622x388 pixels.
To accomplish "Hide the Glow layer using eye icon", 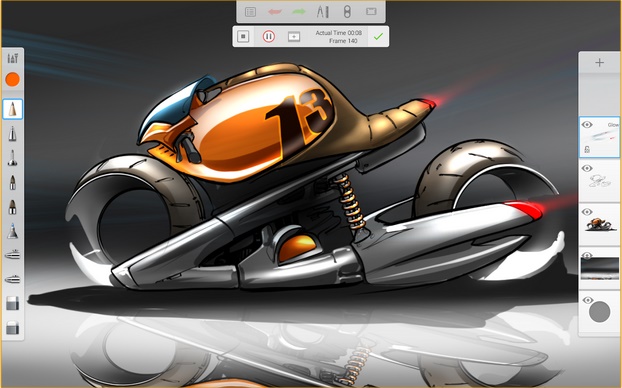I will pyautogui.click(x=587, y=125).
